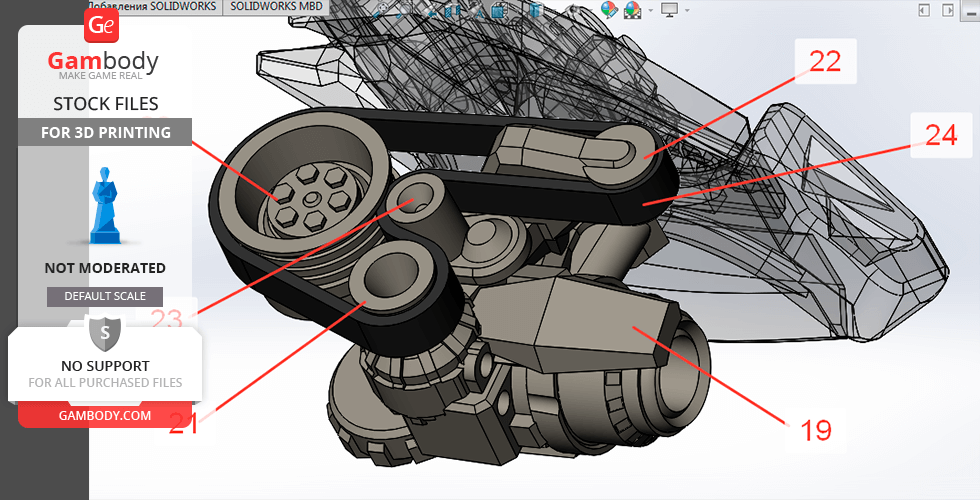Click the red Gambody logo icon
The height and width of the screenshot is (500, 980).
102,26
